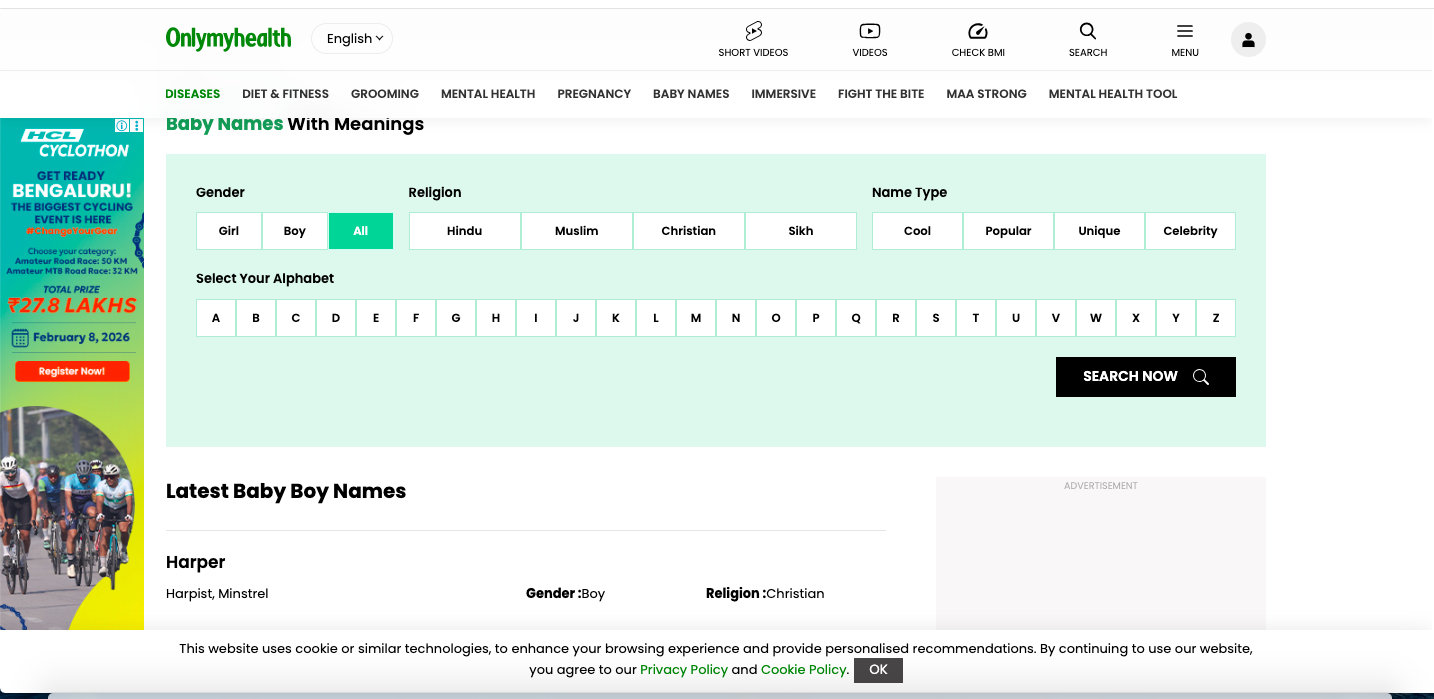Toggle the All gender filter
Image resolution: width=1434 pixels, height=699 pixels.
(x=360, y=231)
